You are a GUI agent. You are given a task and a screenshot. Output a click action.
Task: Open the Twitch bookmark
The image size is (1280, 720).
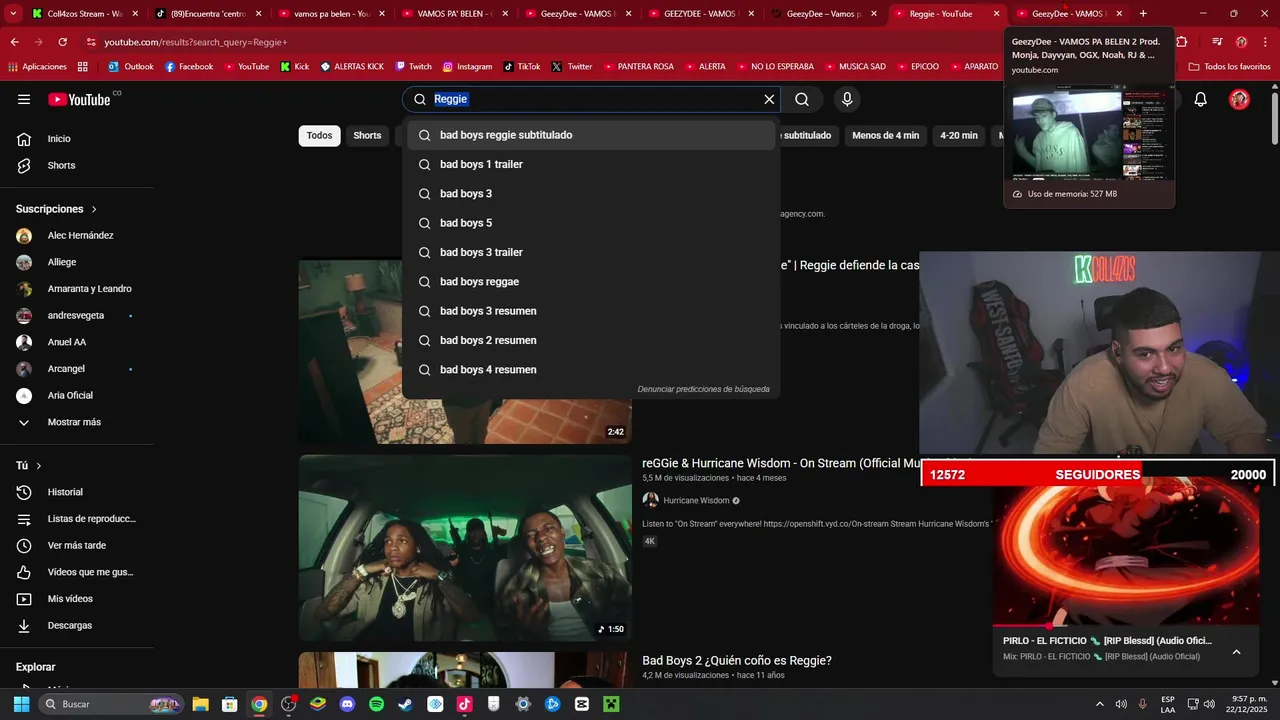pos(414,67)
